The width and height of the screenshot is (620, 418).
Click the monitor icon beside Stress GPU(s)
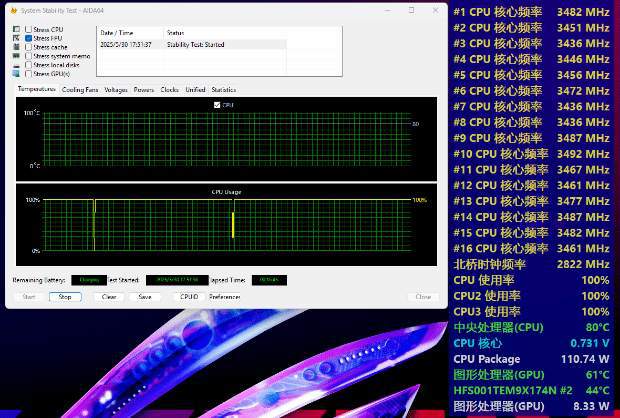[17, 74]
